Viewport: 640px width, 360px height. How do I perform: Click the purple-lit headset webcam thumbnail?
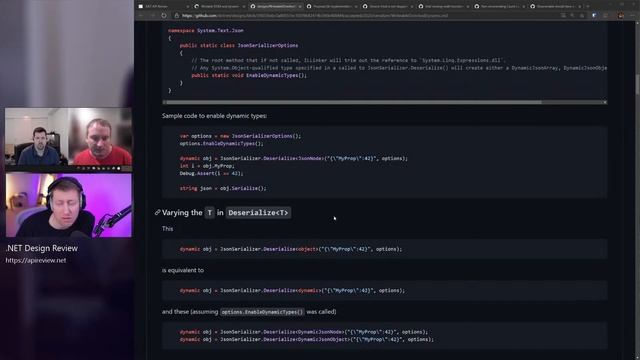pyautogui.click(x=69, y=205)
